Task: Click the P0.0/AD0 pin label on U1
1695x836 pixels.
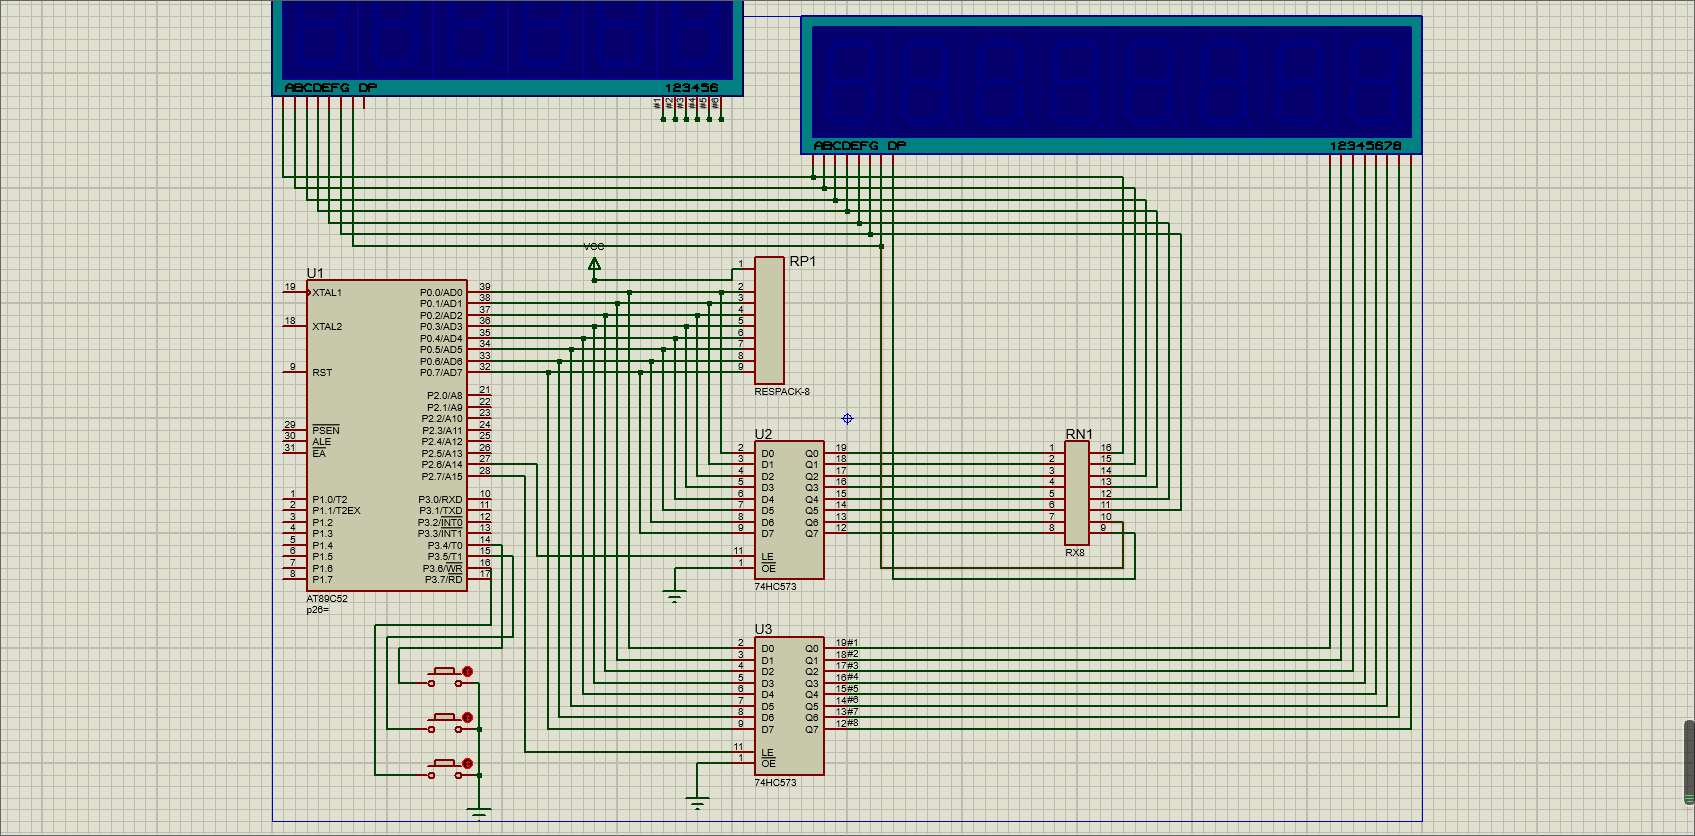Action: click(x=441, y=293)
